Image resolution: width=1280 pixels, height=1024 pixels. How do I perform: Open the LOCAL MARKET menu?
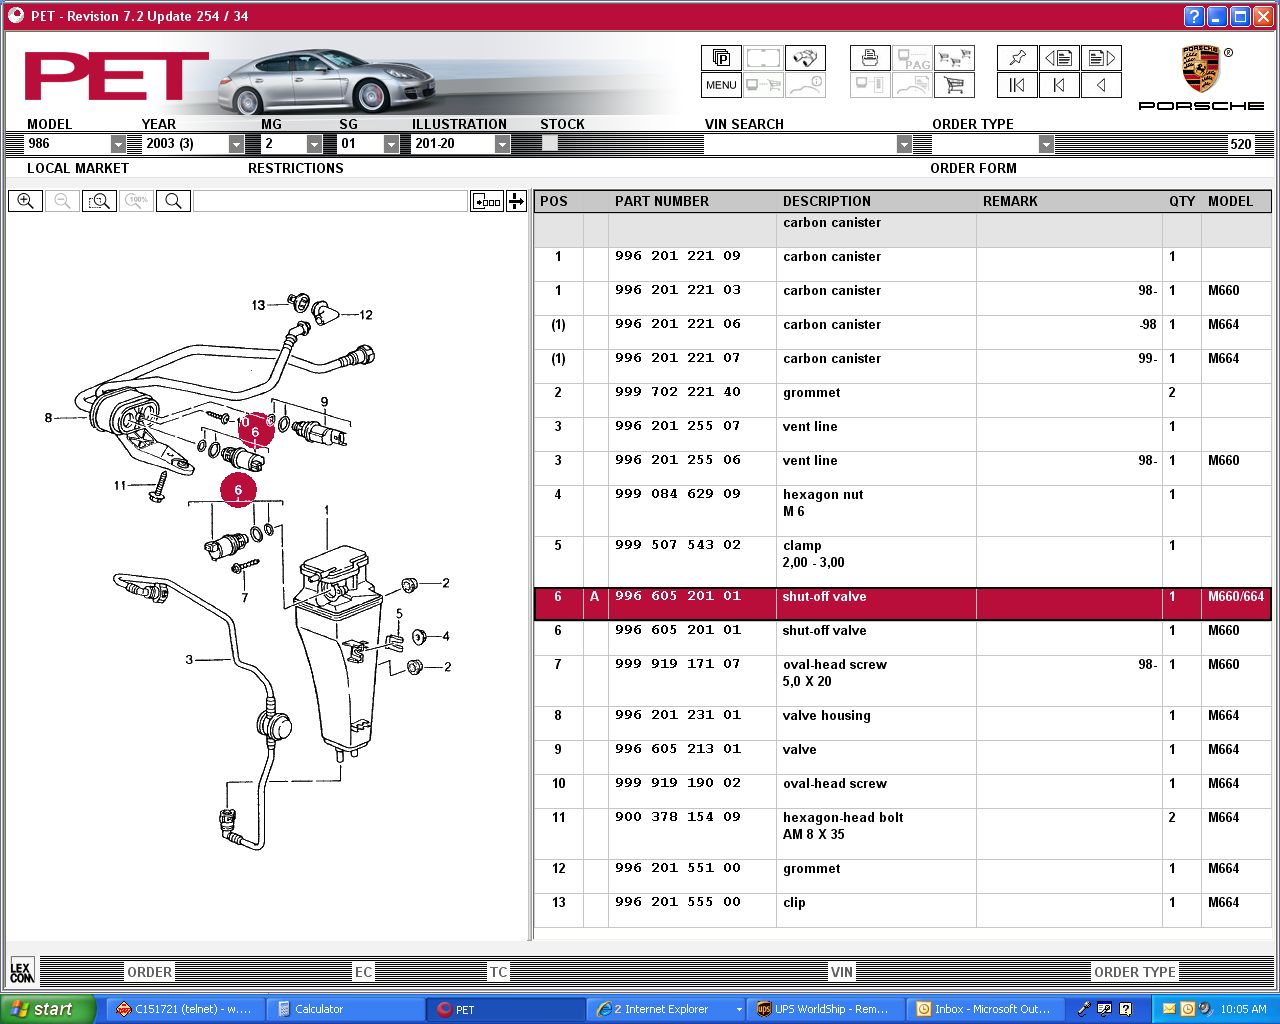click(78, 168)
